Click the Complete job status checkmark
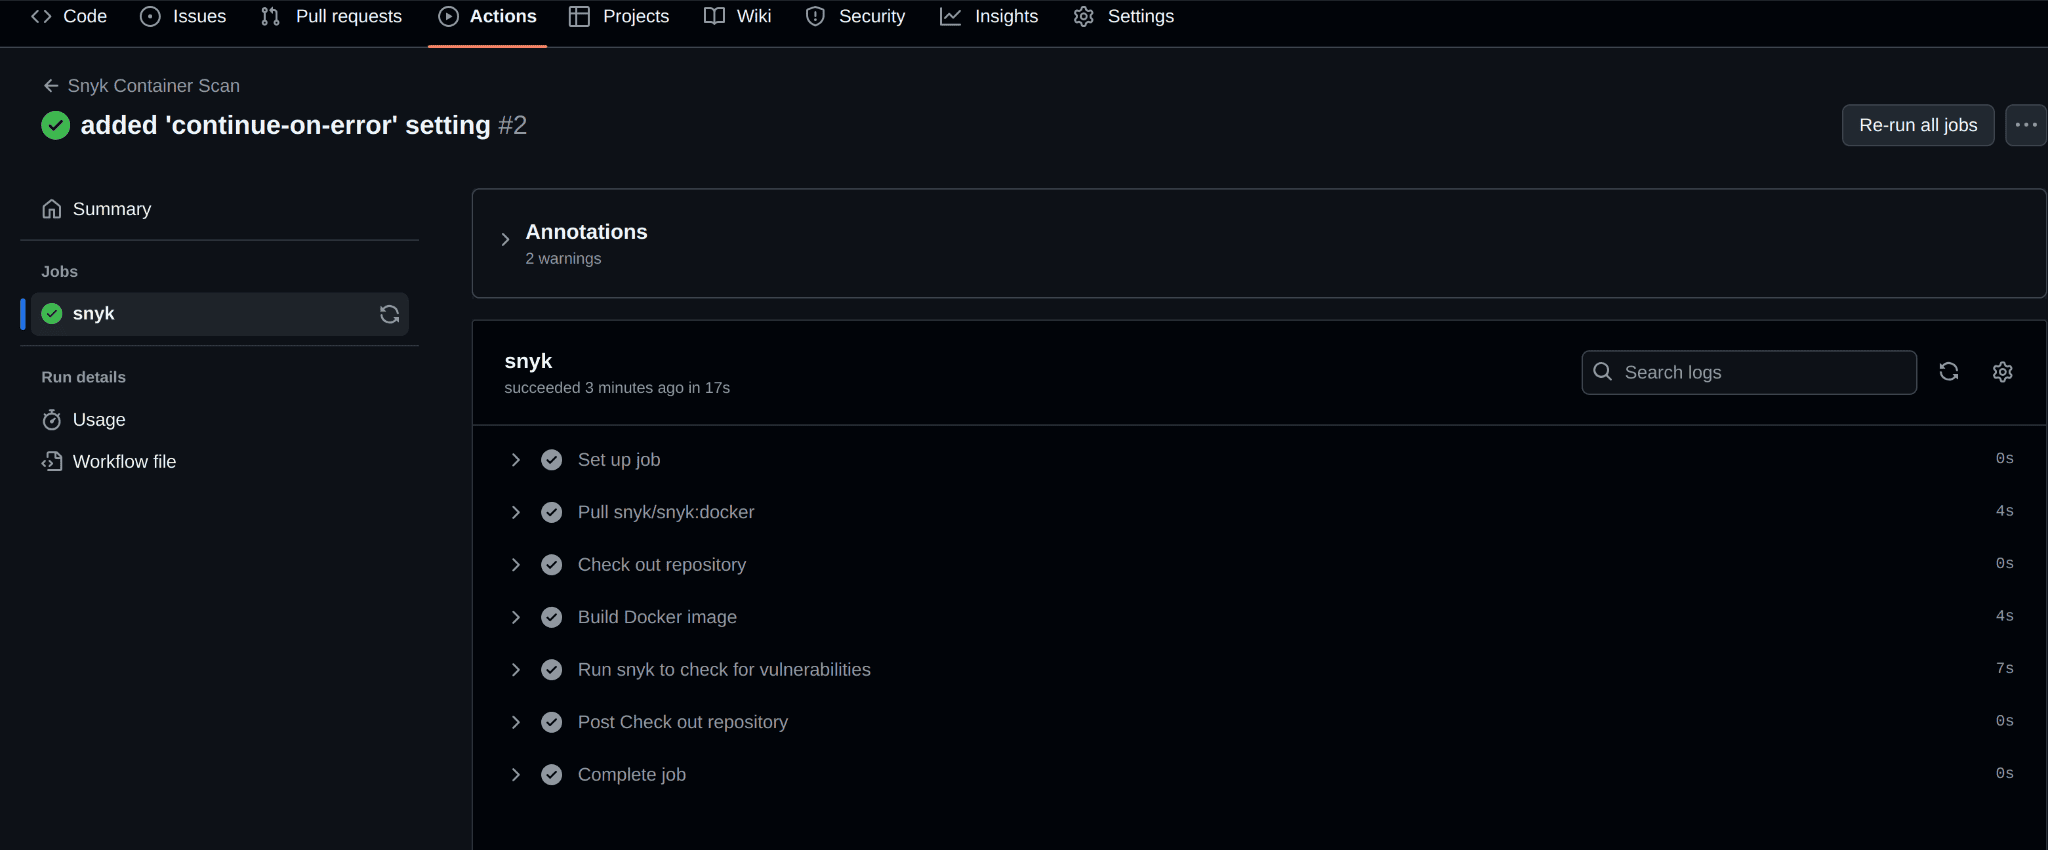 [x=552, y=775]
